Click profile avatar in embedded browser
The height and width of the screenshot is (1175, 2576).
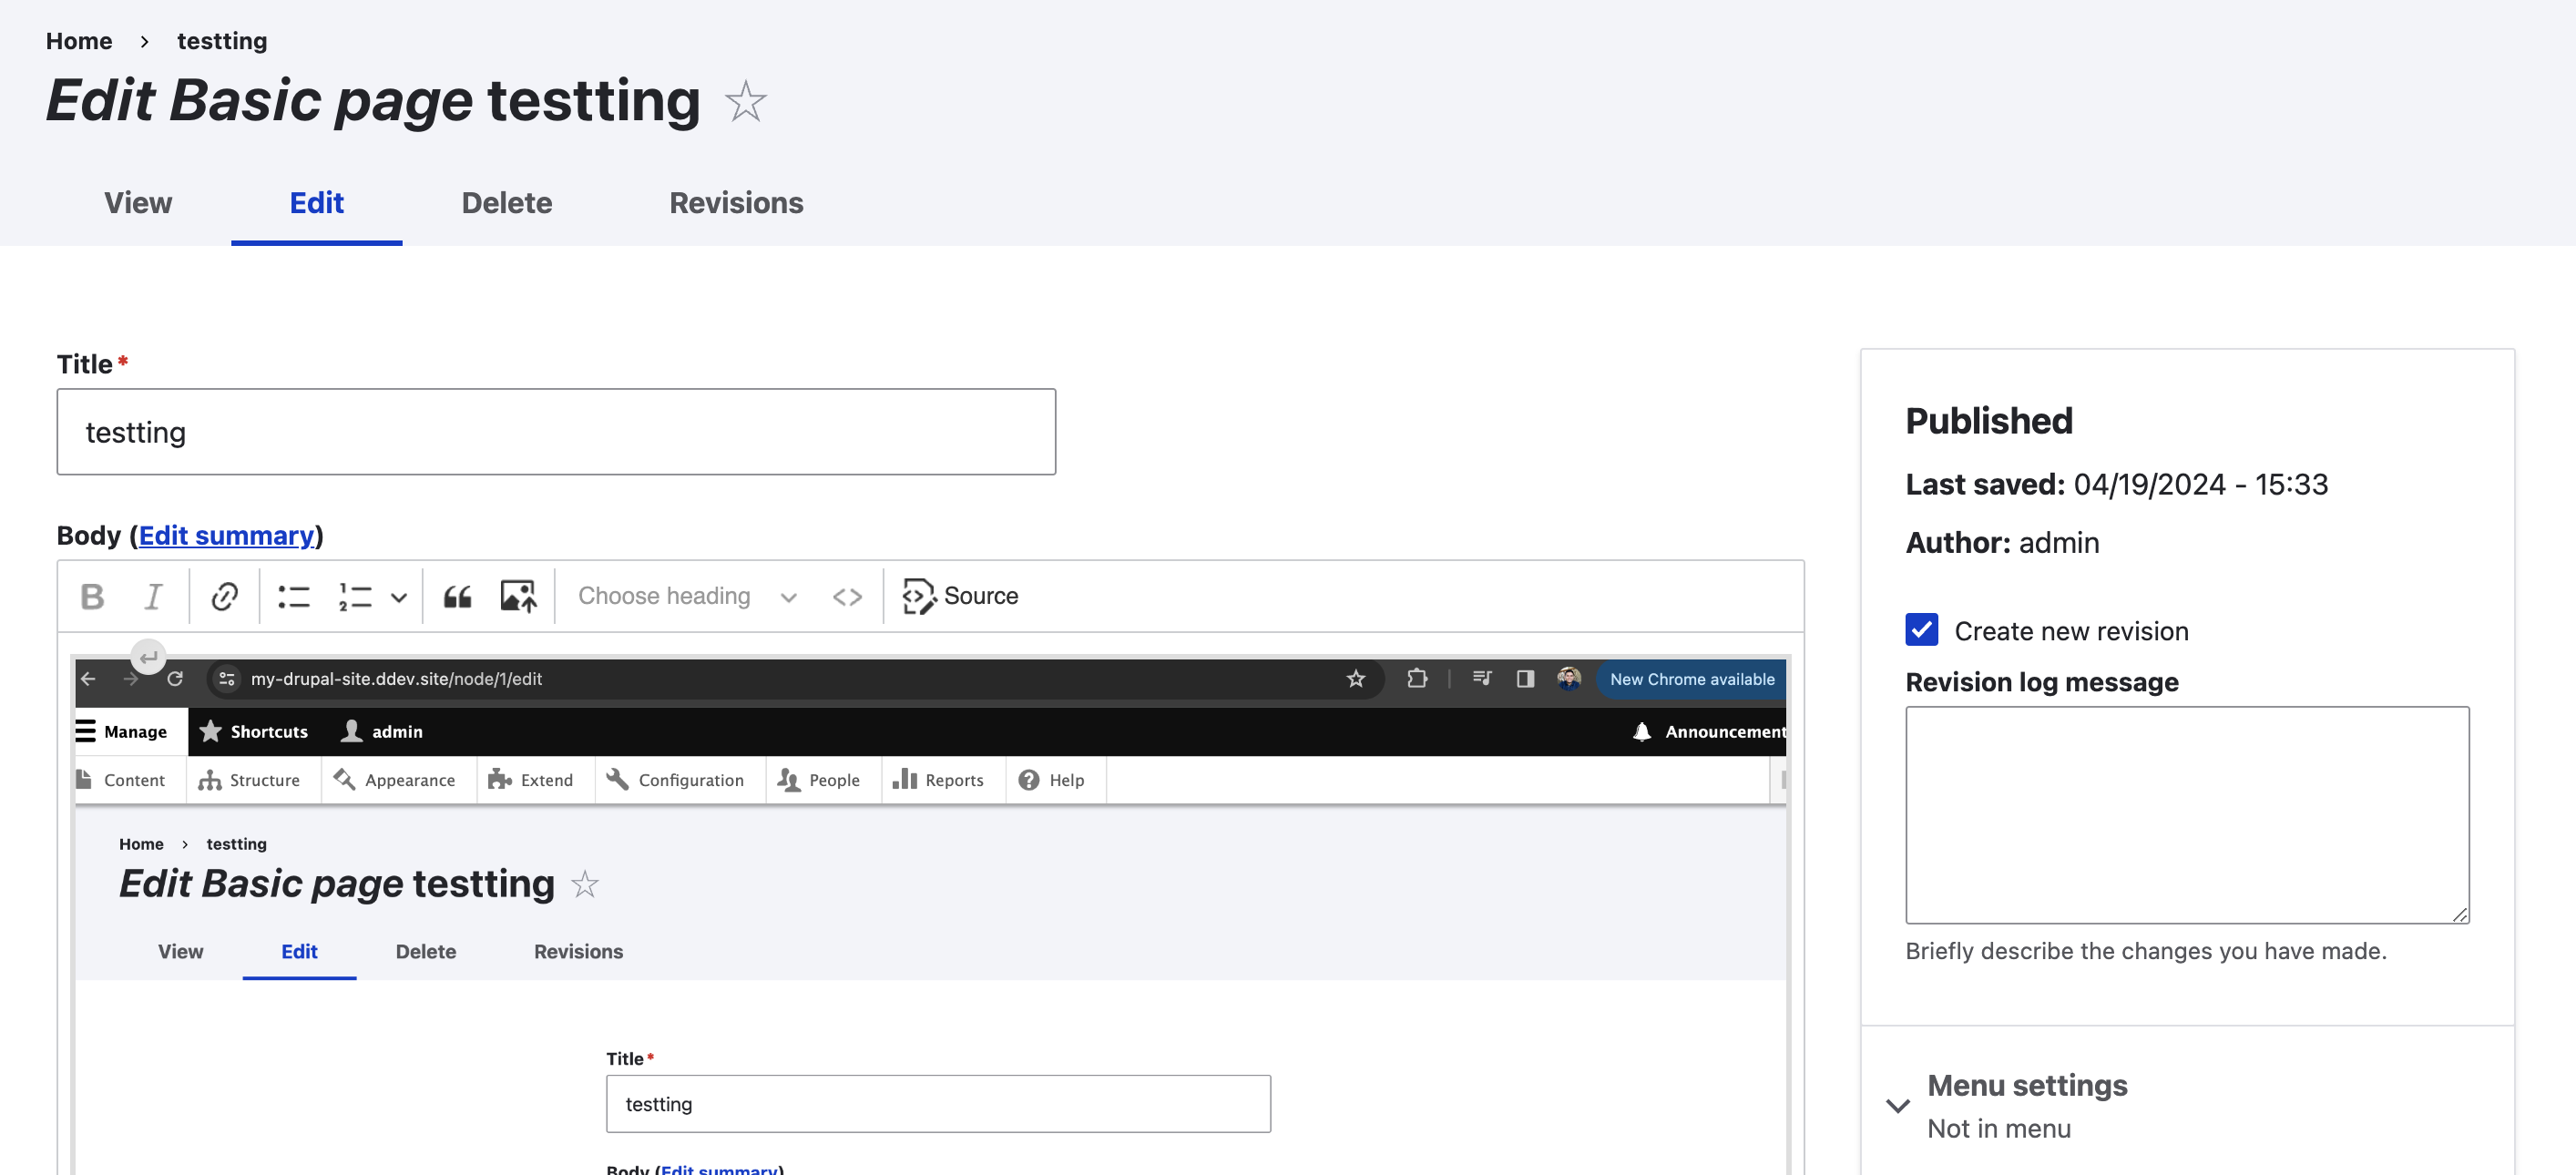click(x=1569, y=679)
